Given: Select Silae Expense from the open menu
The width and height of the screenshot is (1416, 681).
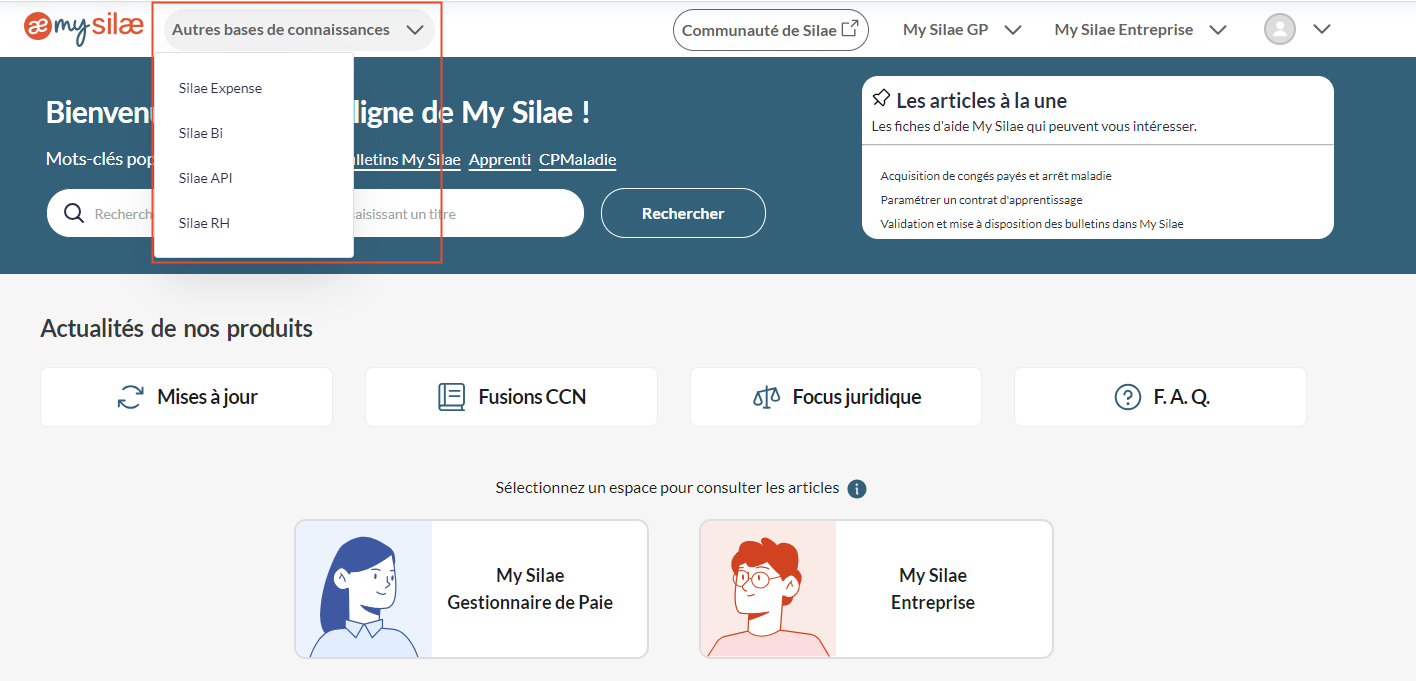Looking at the screenshot, I should (220, 88).
